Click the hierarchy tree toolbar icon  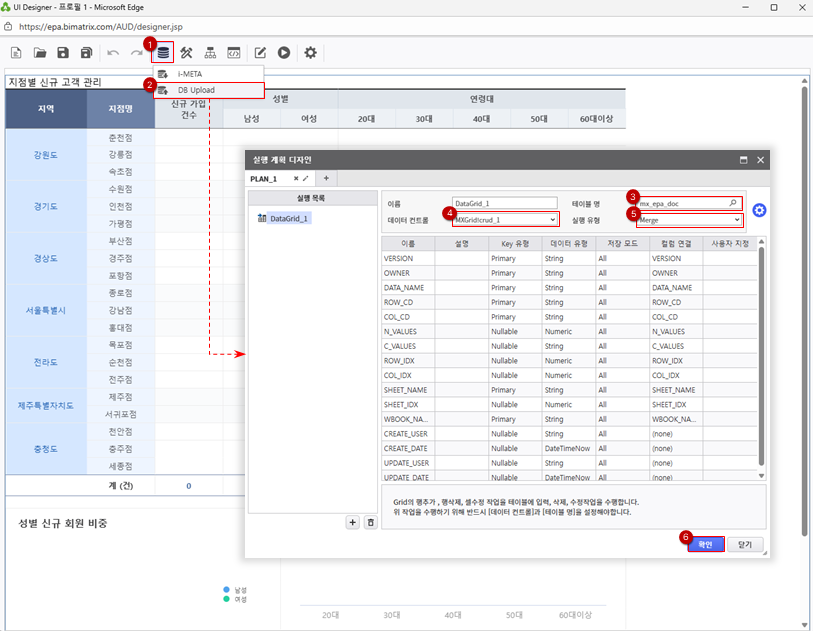click(210, 52)
